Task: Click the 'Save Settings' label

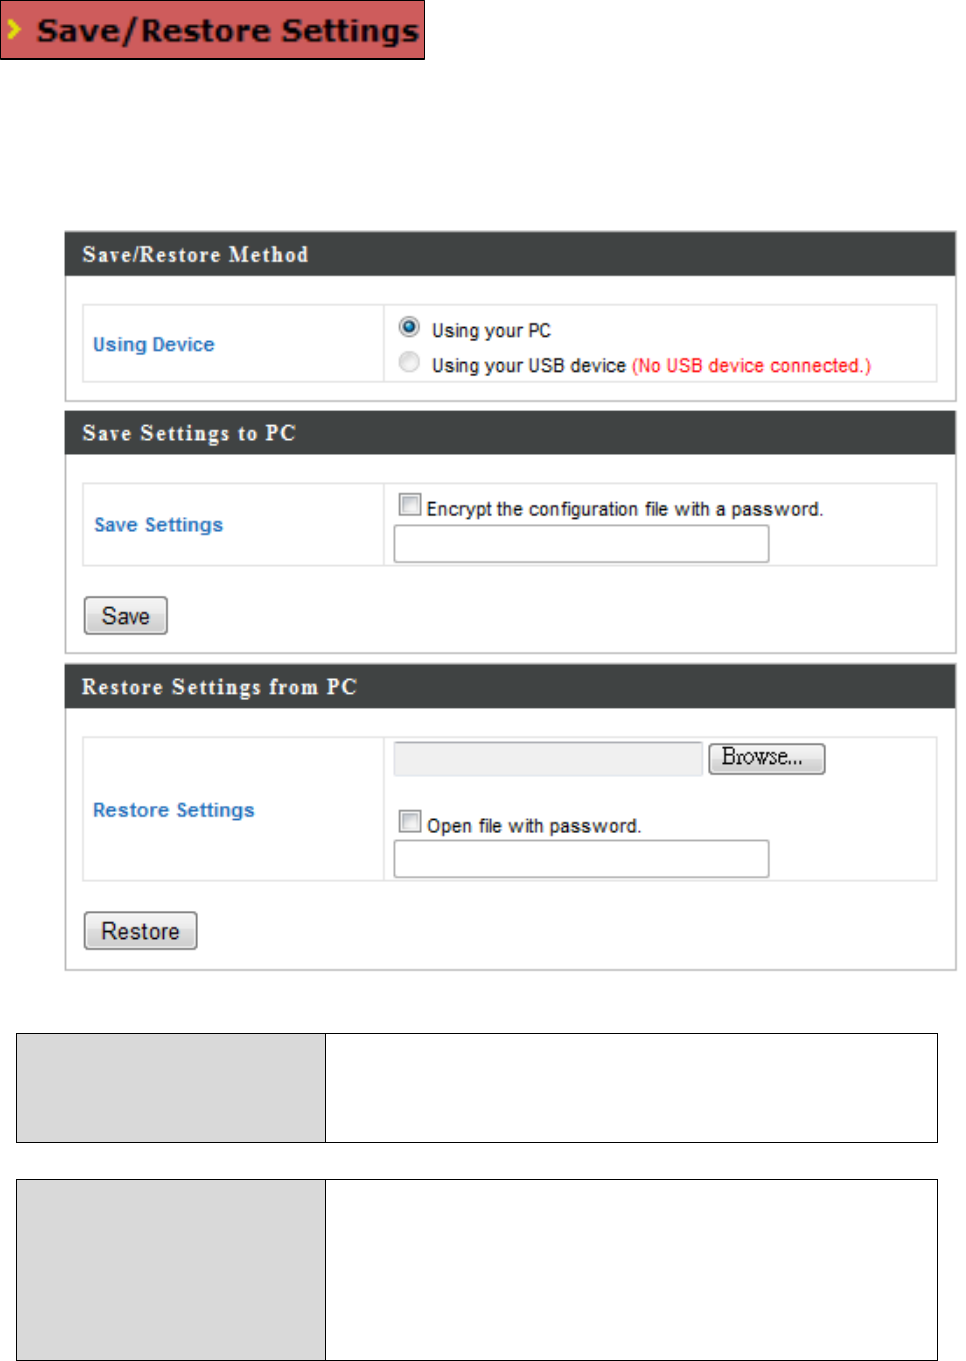Action: point(159,525)
